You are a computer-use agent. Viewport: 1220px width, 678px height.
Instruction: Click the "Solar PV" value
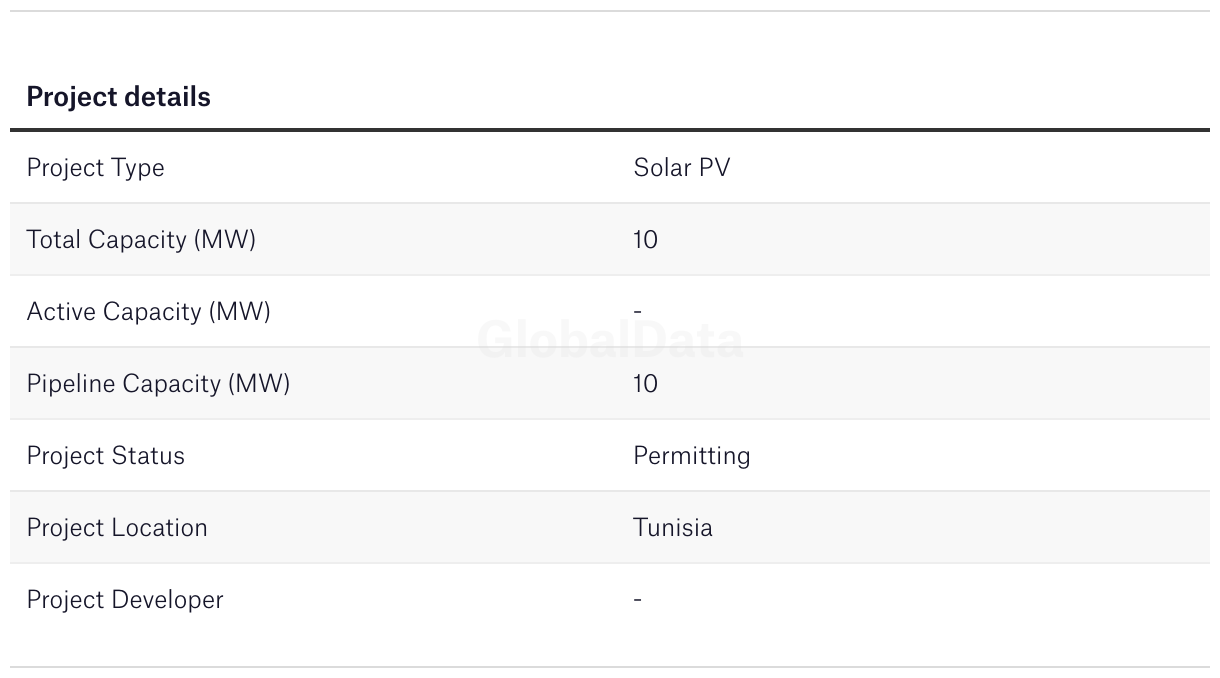[x=681, y=168]
